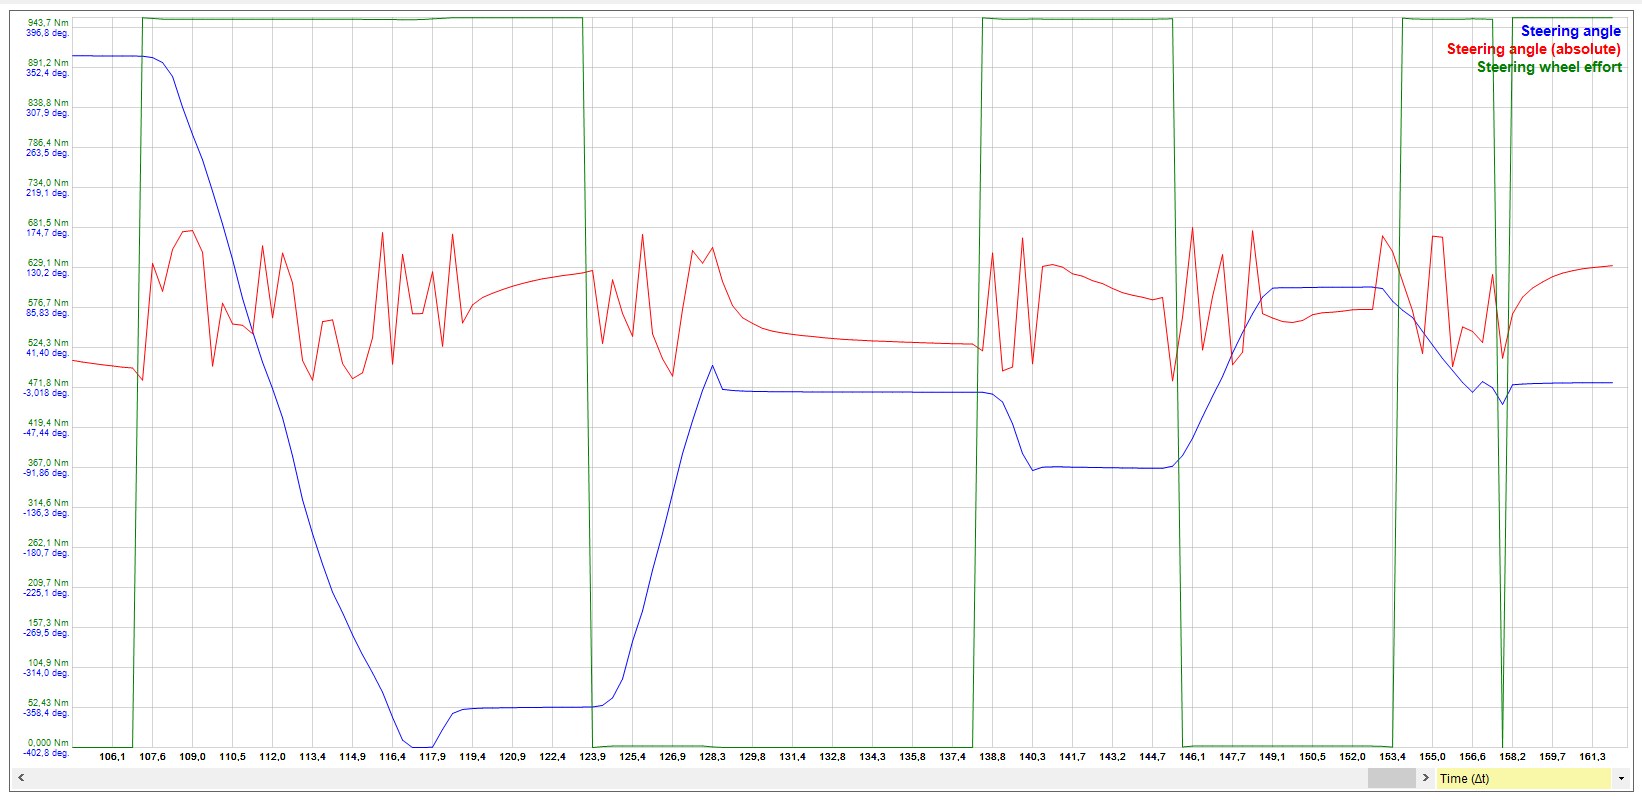Select the red Steering angle (absolute) legend label
The image size is (1642, 800).
(1533, 49)
